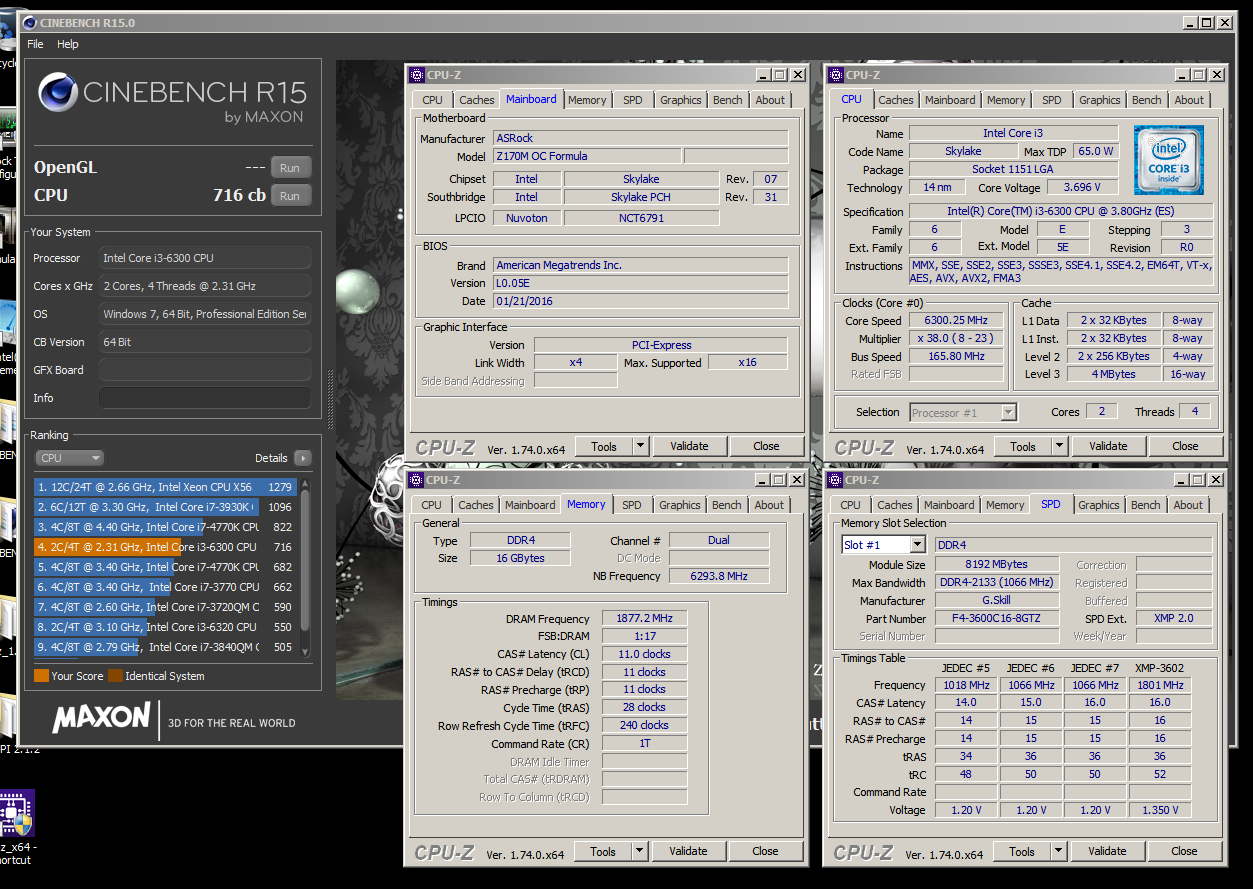Click the CPU-Z icon in Mainboard window title
Screen dimensions: 1253x889
tap(417, 75)
